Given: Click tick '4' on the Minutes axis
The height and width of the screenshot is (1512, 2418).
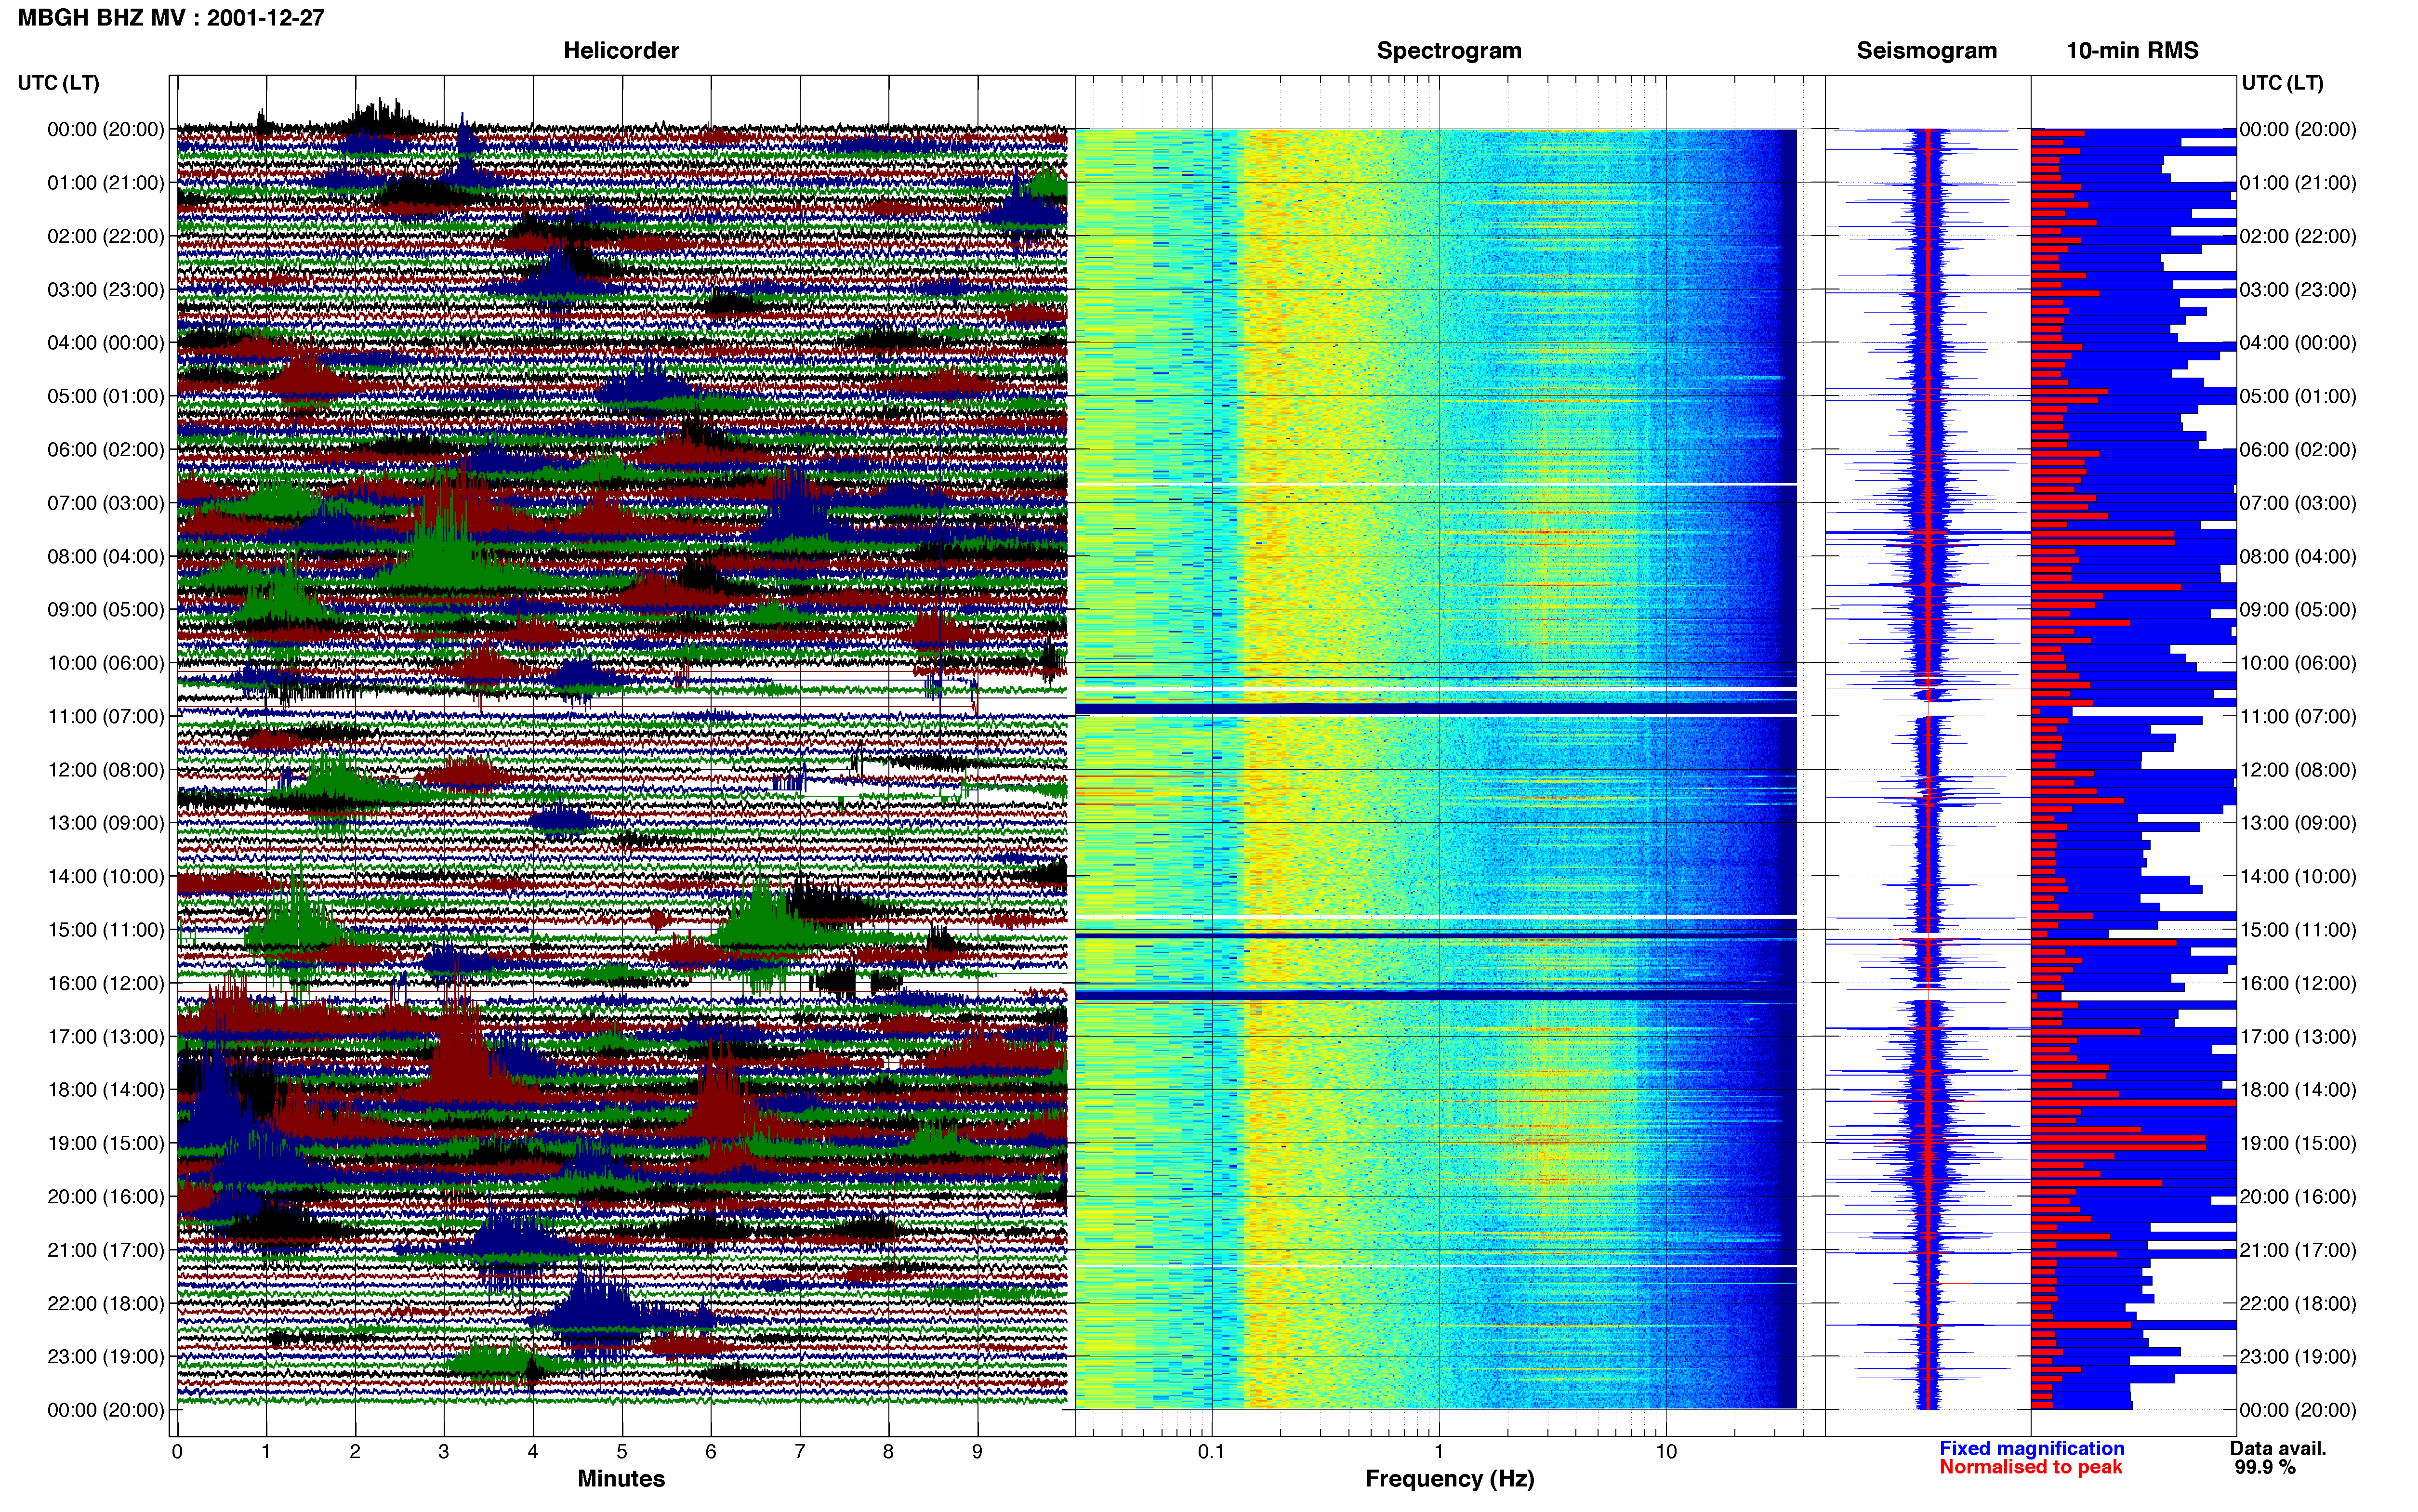Looking at the screenshot, I should click(x=533, y=1452).
